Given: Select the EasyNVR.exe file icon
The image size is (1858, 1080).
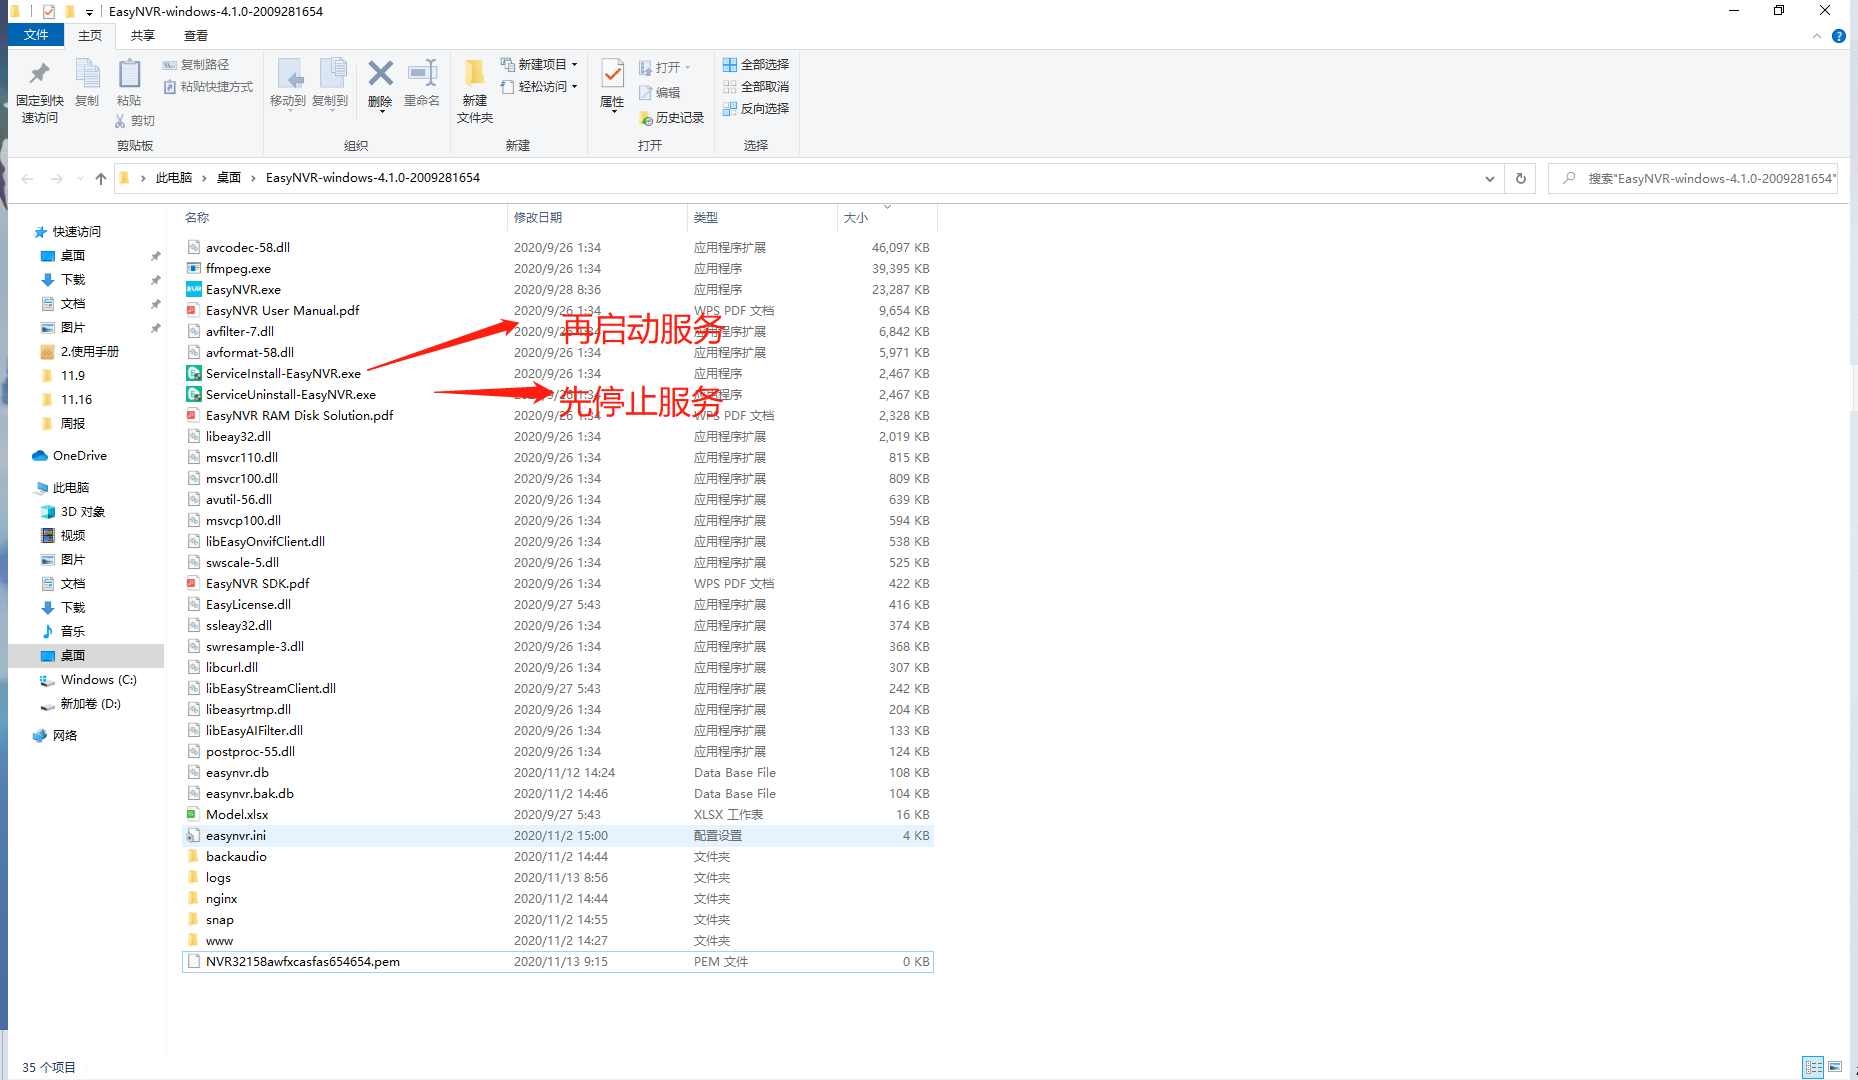Looking at the screenshot, I should tap(194, 290).
